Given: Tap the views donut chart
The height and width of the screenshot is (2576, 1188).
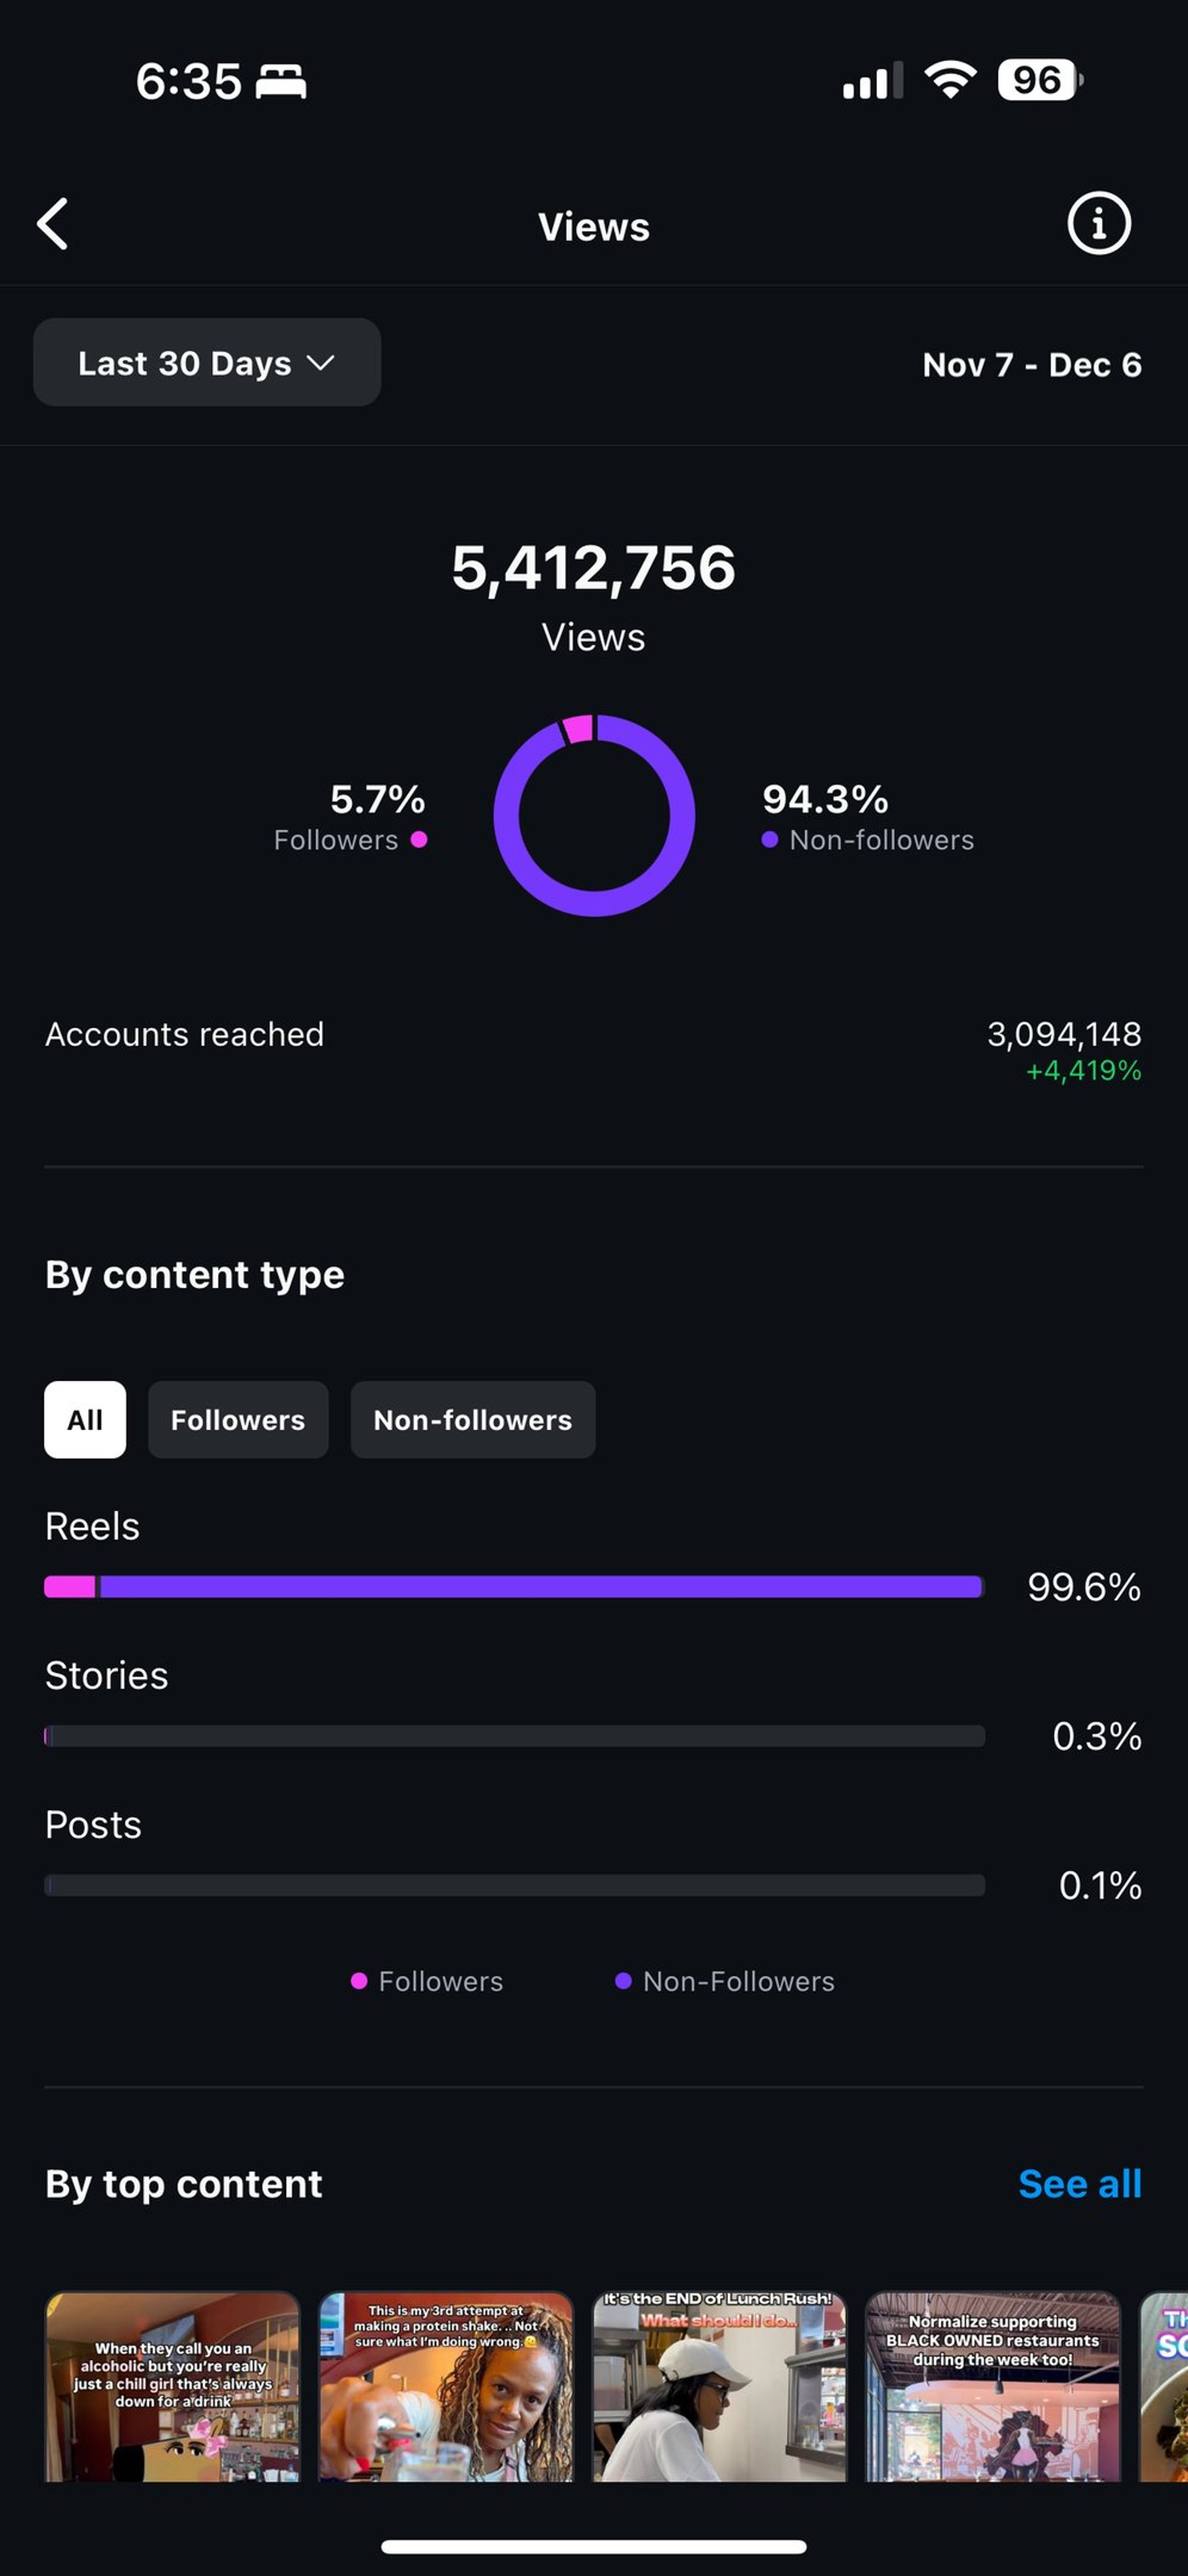Looking at the screenshot, I should [594, 815].
